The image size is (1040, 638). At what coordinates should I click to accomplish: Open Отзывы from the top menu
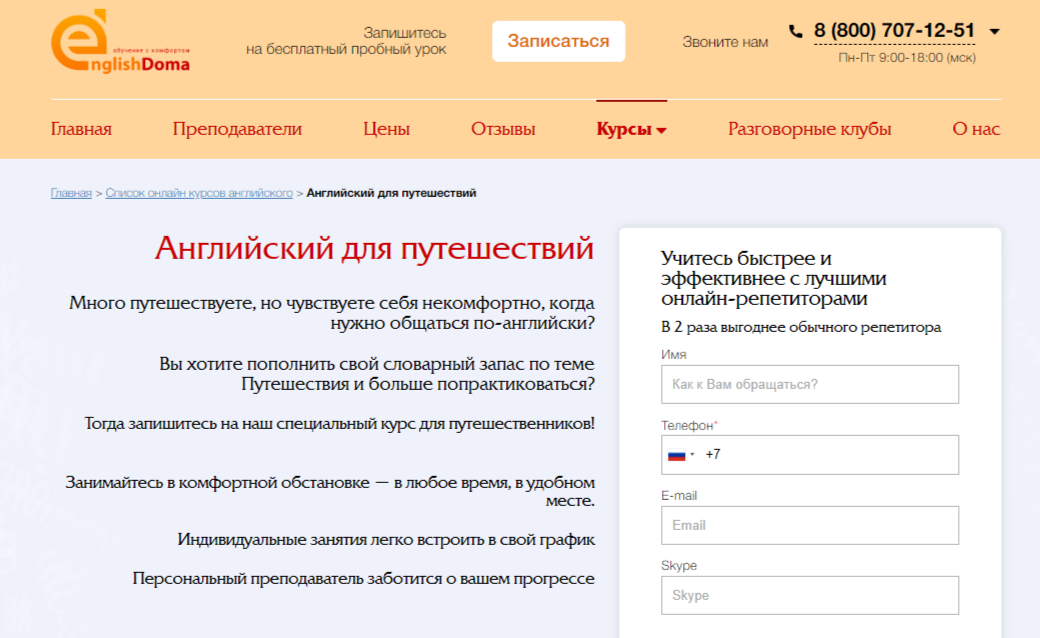point(502,128)
